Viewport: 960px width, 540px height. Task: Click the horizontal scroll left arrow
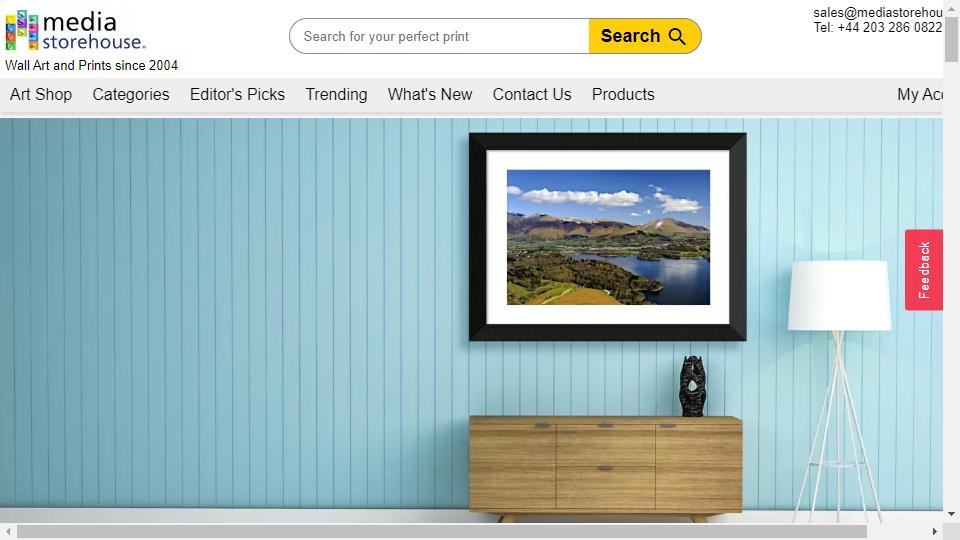[8, 531]
